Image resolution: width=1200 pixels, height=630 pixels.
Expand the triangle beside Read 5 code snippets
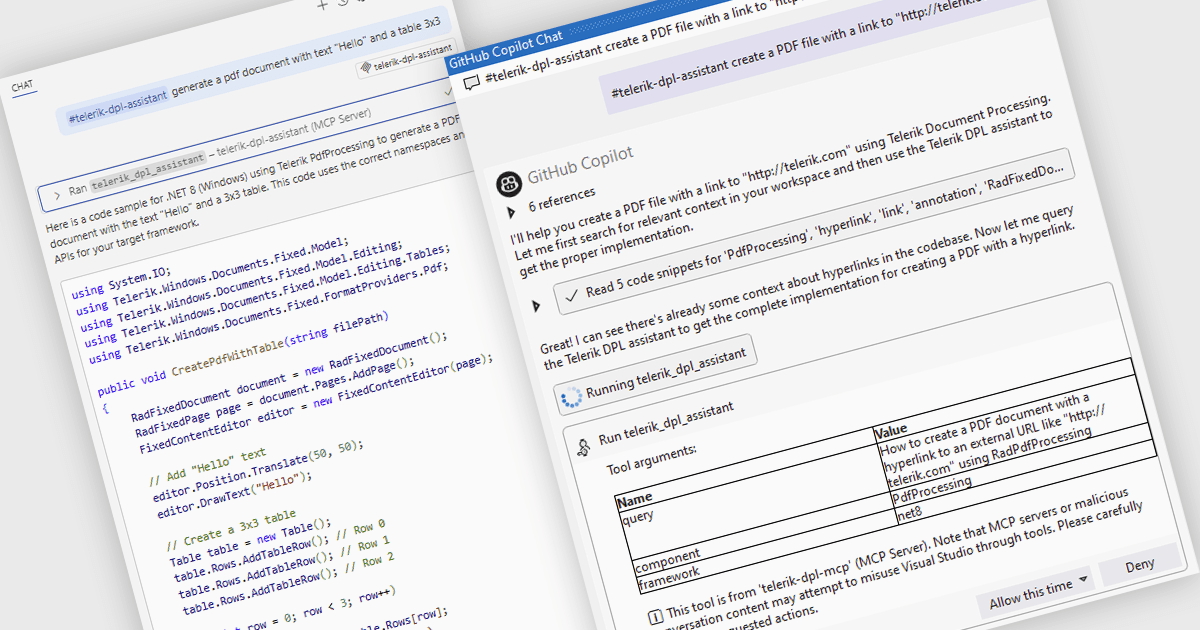tap(537, 304)
